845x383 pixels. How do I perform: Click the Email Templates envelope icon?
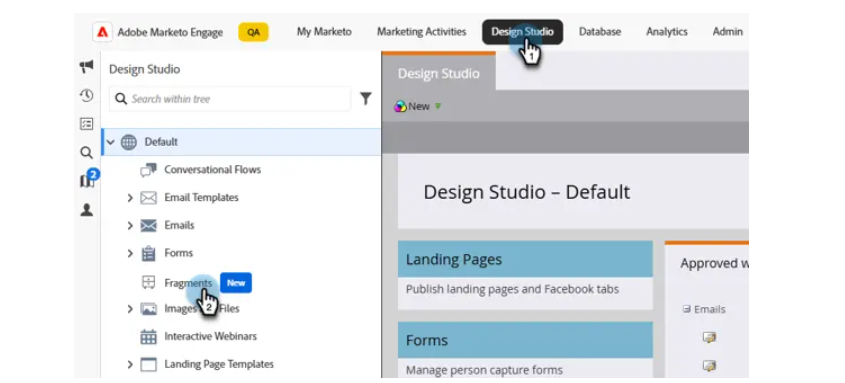148,198
